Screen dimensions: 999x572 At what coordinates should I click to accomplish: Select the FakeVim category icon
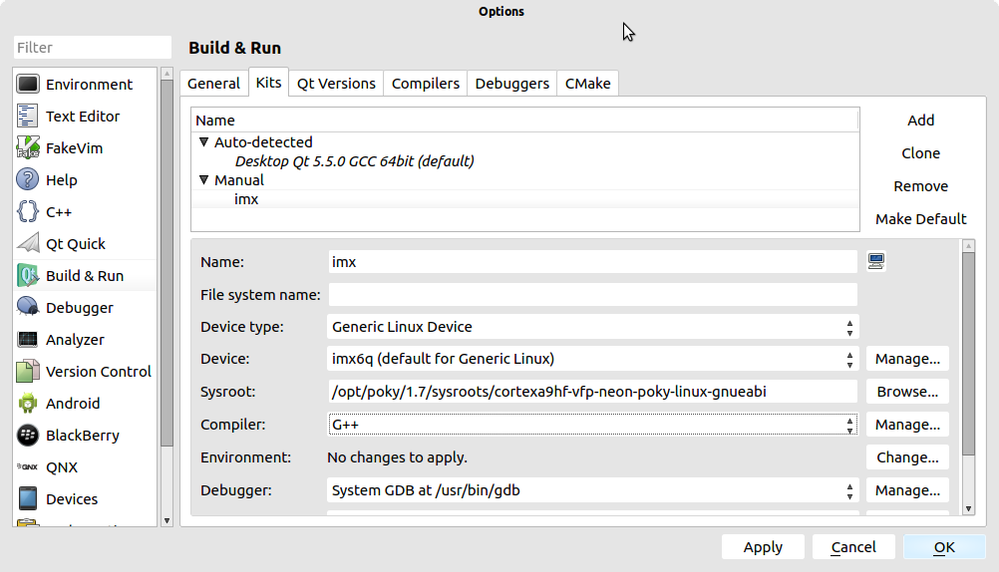(28, 149)
